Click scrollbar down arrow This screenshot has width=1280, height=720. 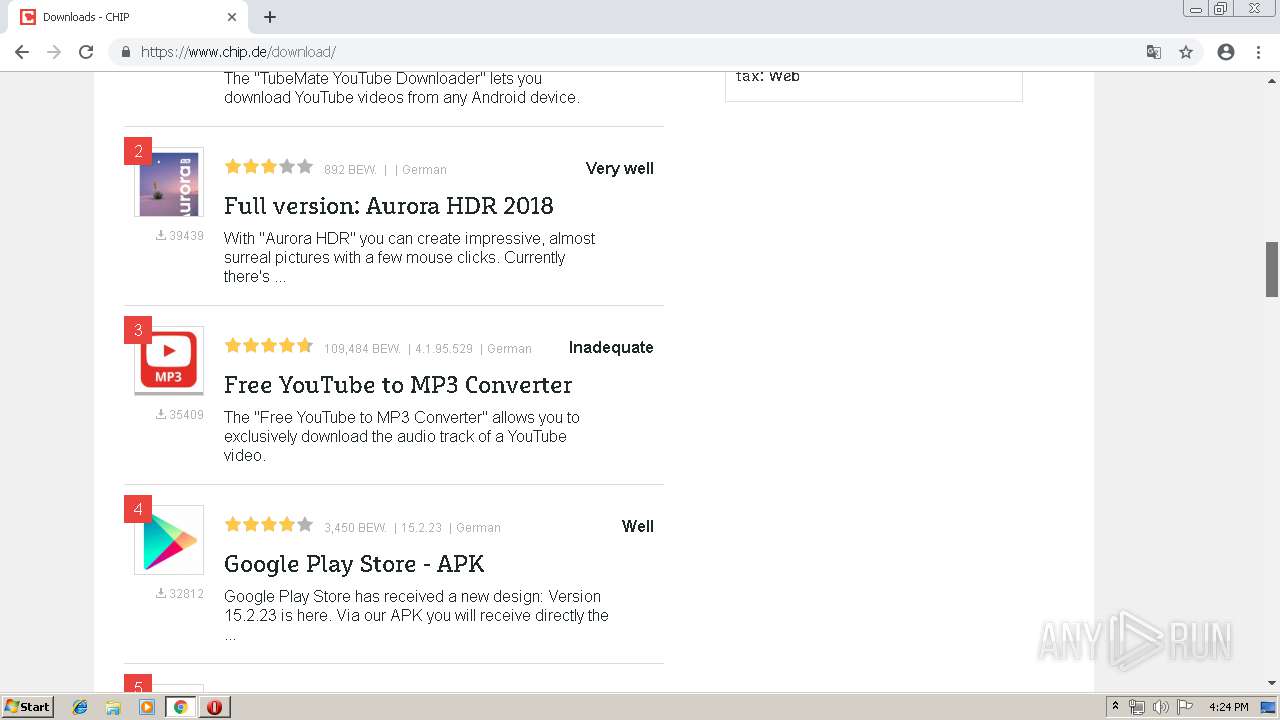1272,684
